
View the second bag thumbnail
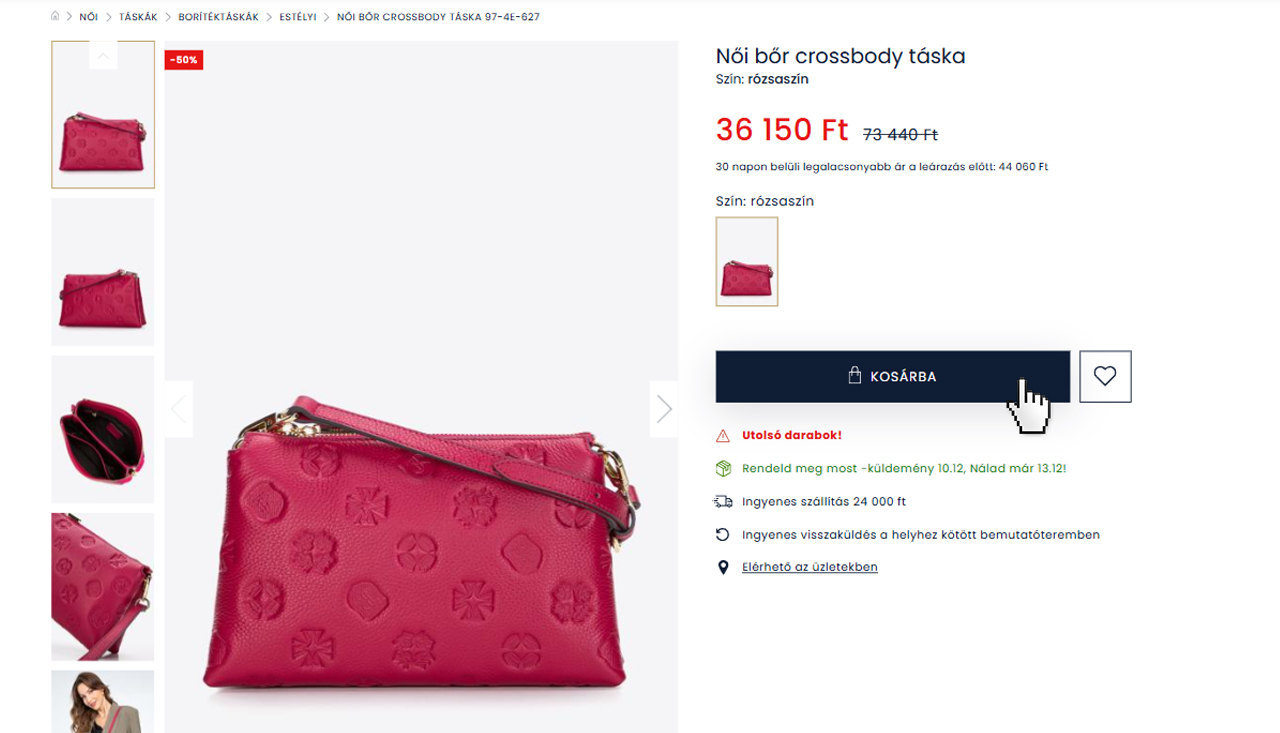click(x=103, y=271)
